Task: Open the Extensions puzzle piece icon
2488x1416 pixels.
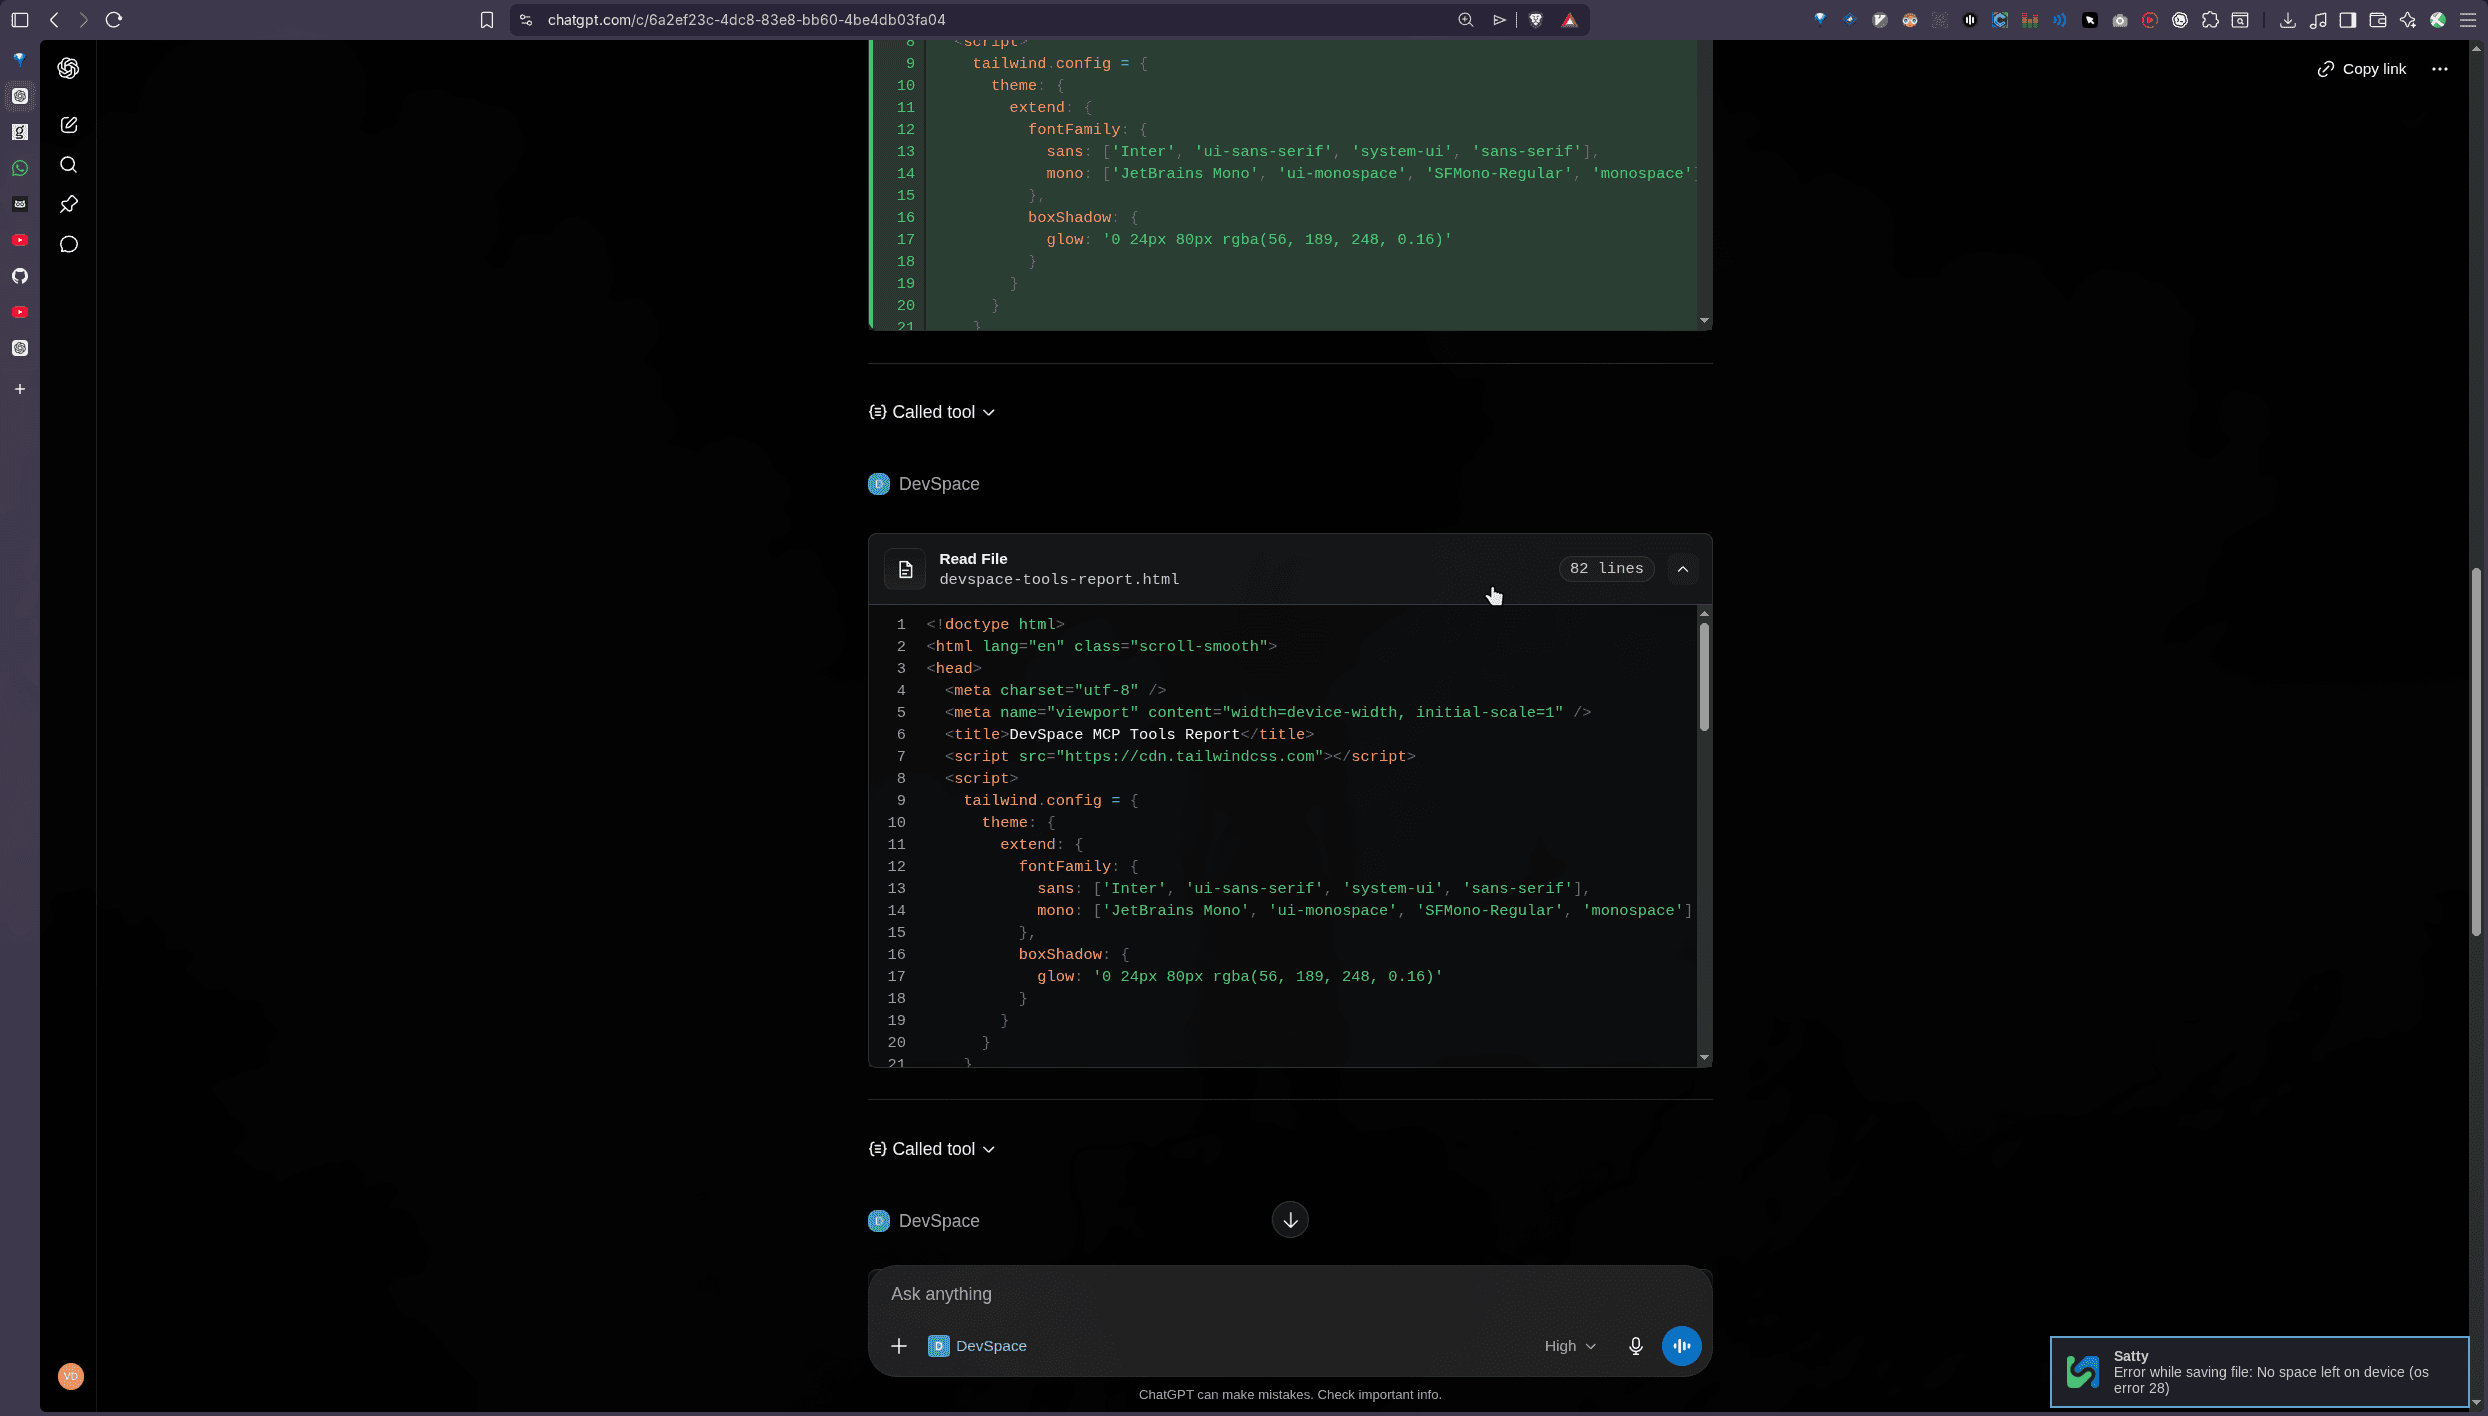Action: (x=2210, y=20)
